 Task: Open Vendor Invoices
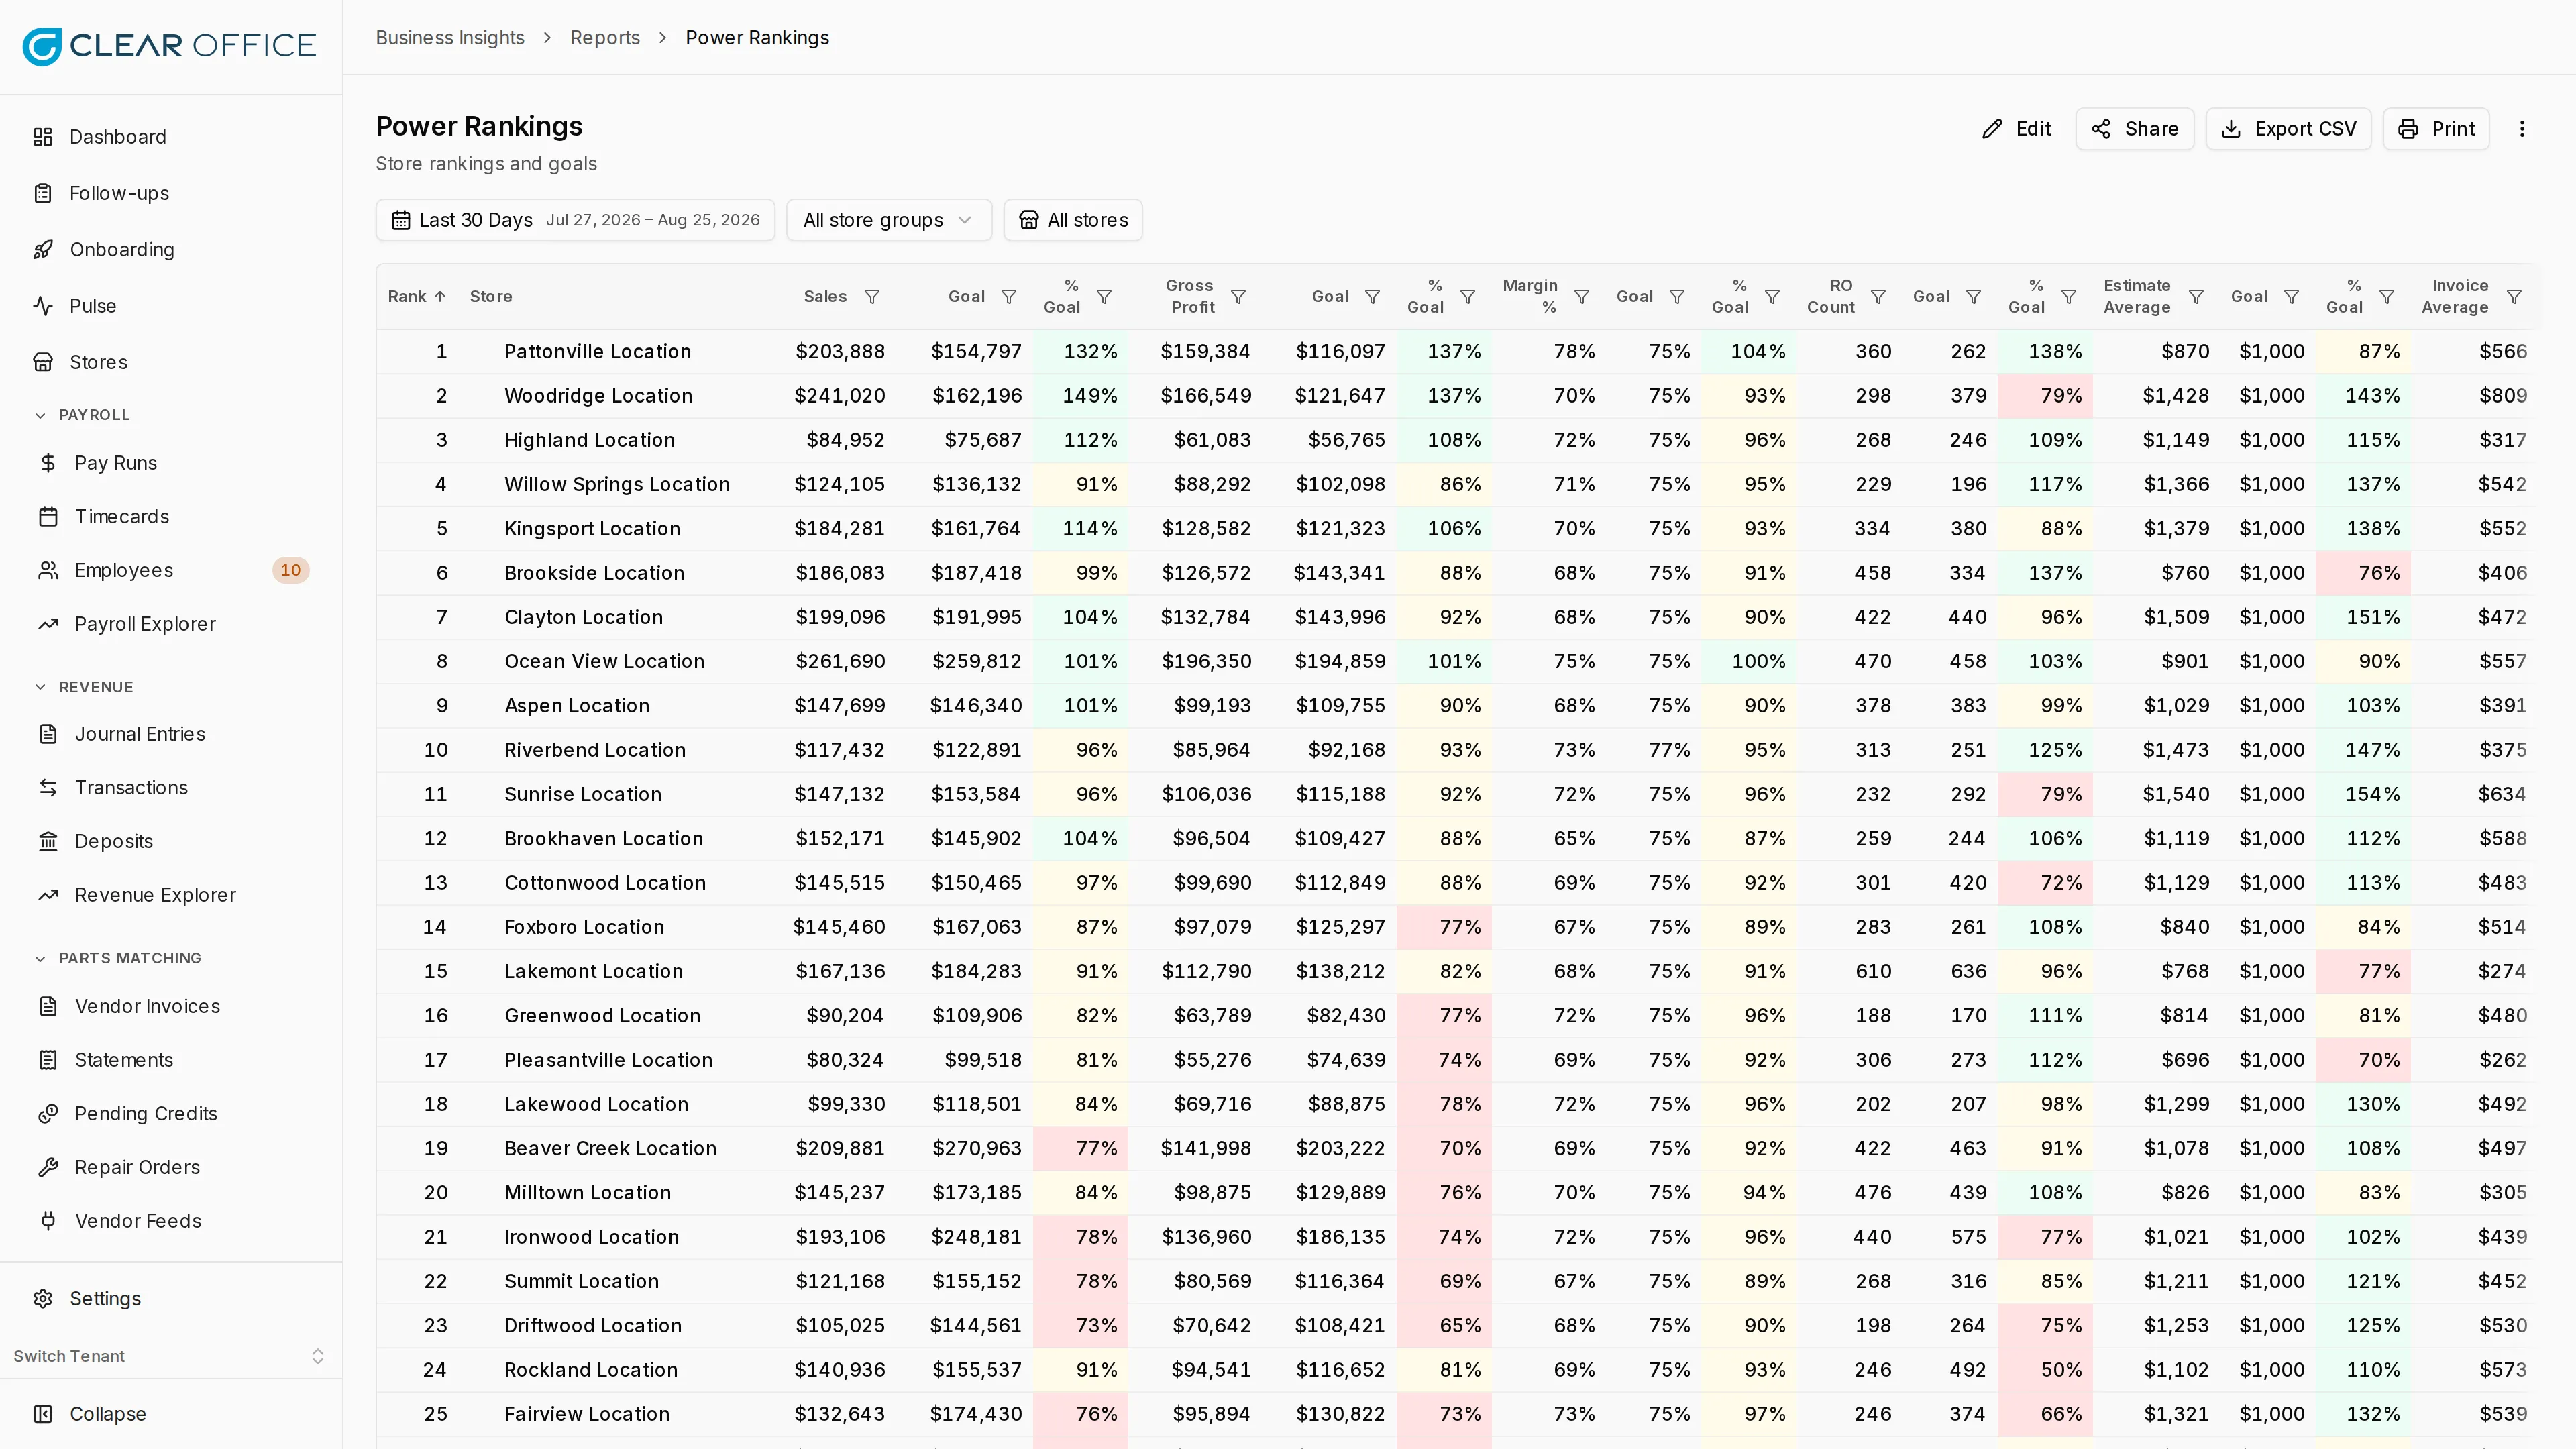[171, 1006]
